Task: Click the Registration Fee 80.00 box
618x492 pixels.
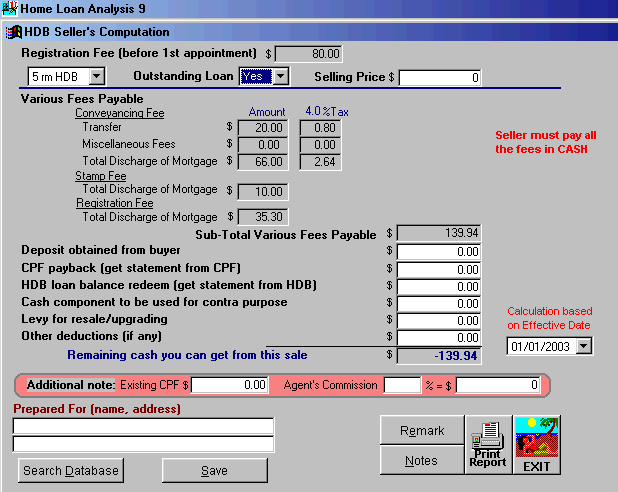Action: (309, 54)
